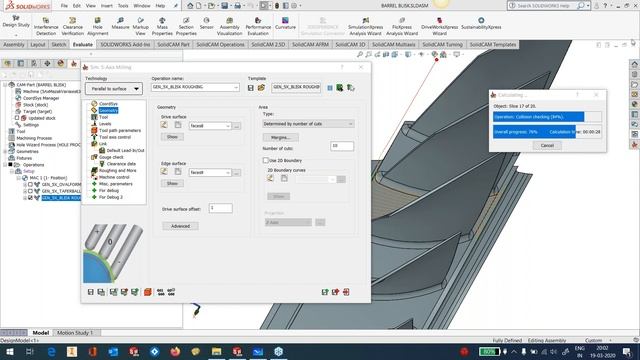This screenshot has height=360, width=640.
Task: Collapse CAM-Part tree node
Action: tap(5, 84)
